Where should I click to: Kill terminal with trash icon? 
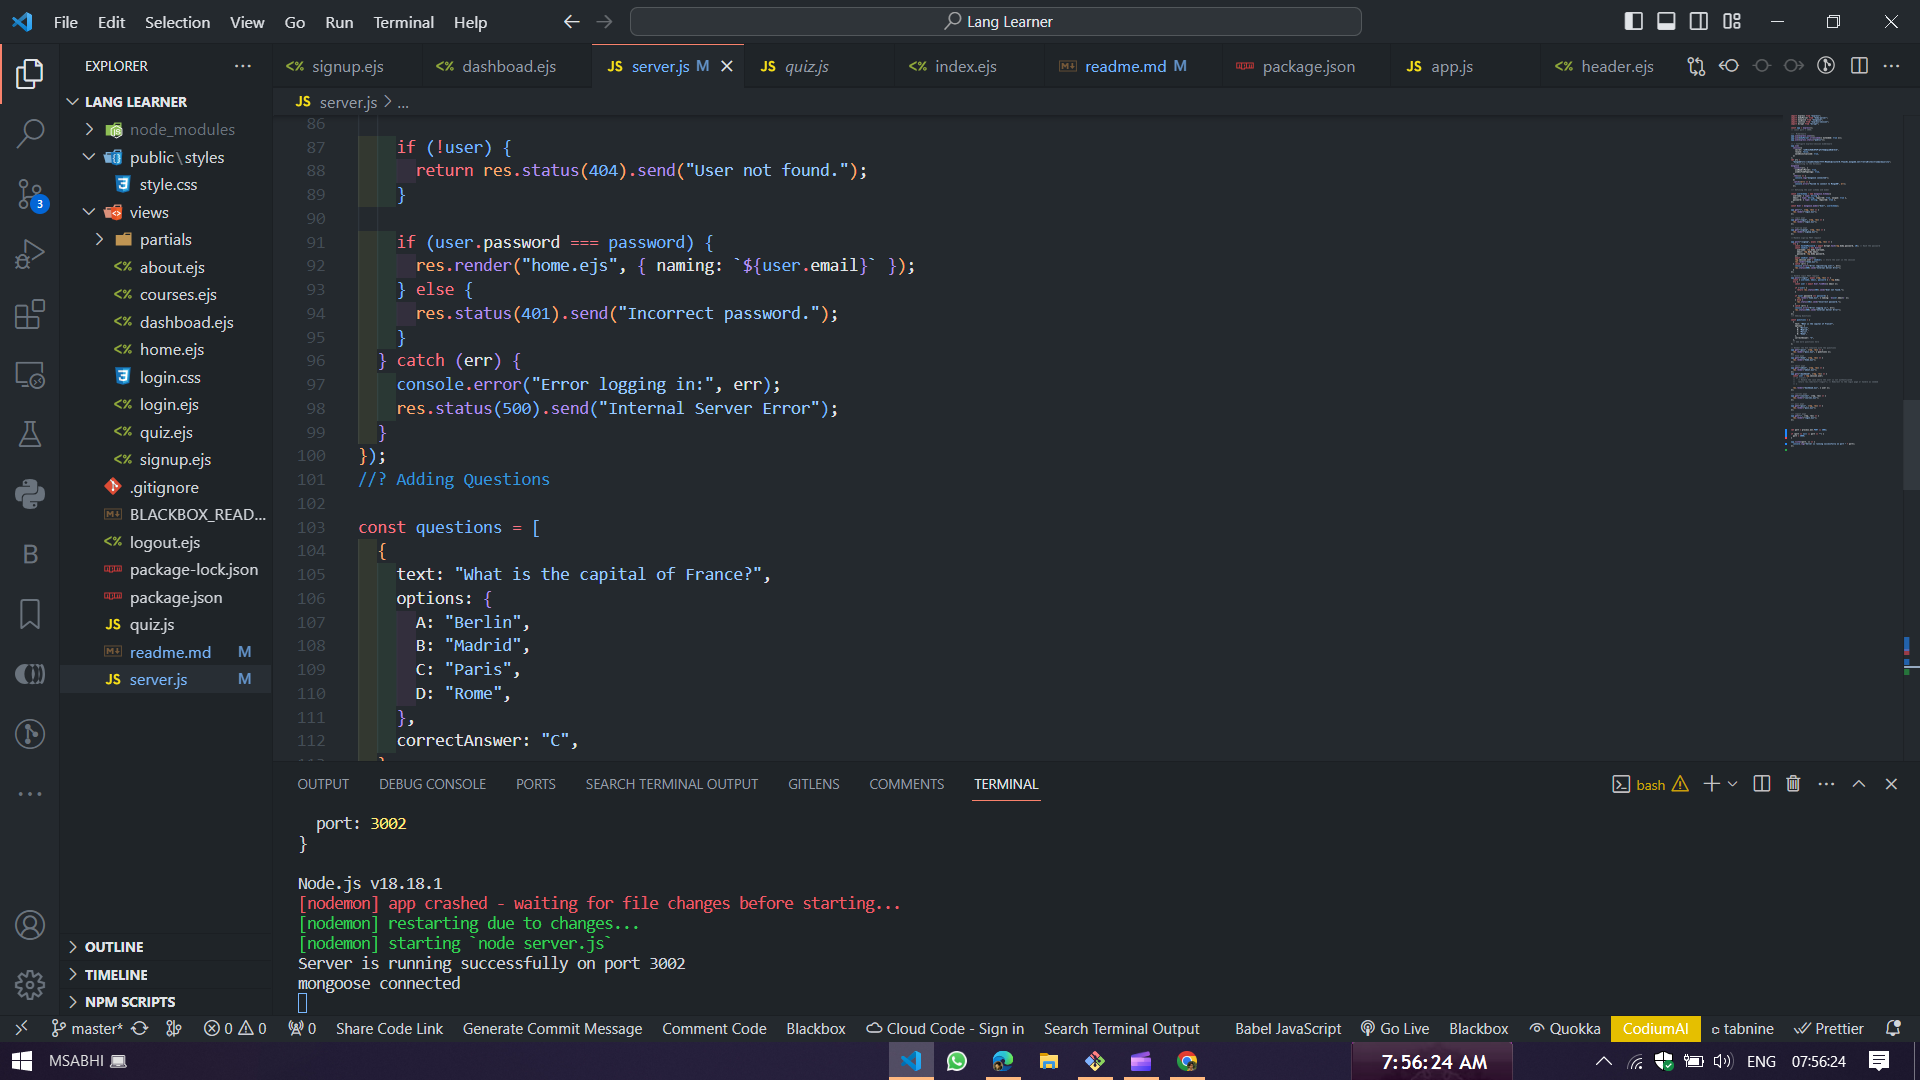pyautogui.click(x=1793, y=784)
